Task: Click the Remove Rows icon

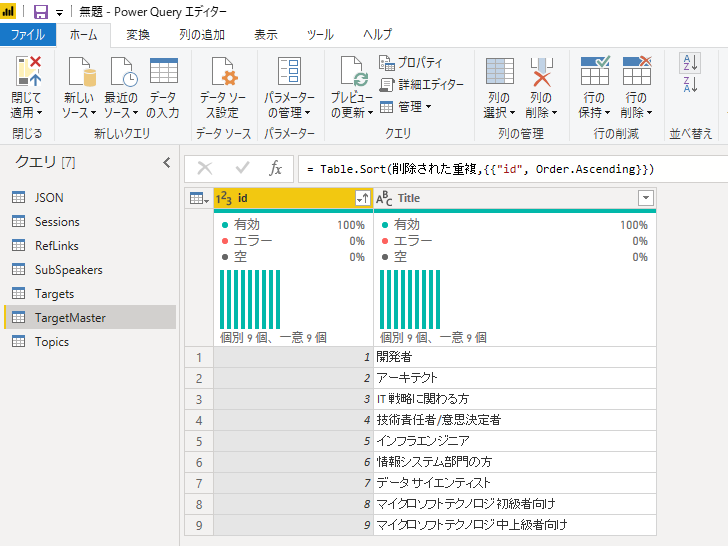Action: [637, 71]
